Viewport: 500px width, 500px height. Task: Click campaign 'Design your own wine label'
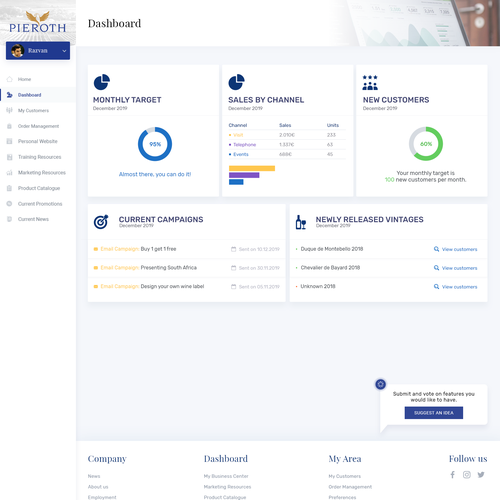(x=172, y=286)
